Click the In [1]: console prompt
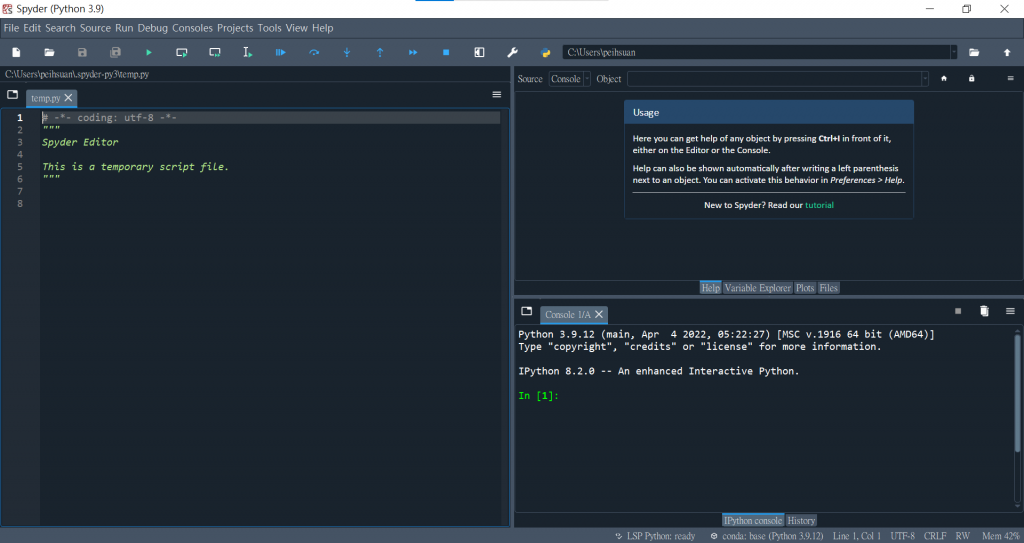This screenshot has height=543, width=1024. point(538,396)
